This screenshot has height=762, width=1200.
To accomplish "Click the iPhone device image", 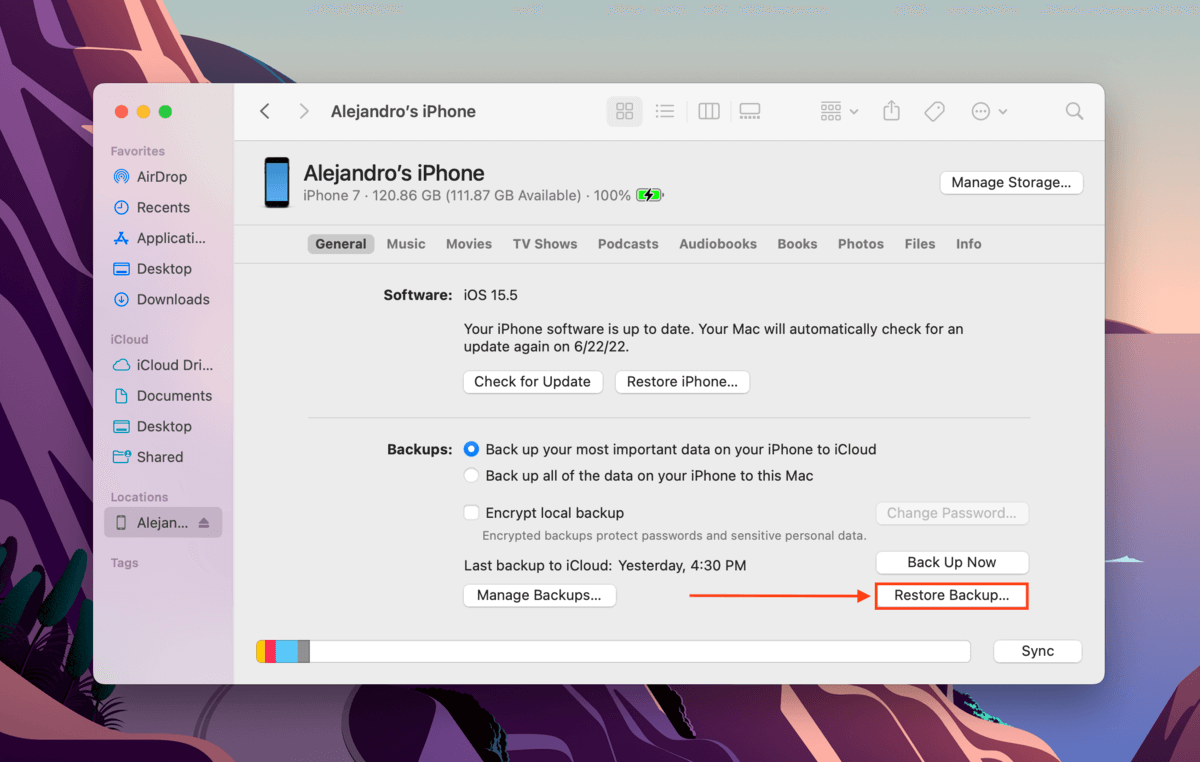I will [x=277, y=182].
